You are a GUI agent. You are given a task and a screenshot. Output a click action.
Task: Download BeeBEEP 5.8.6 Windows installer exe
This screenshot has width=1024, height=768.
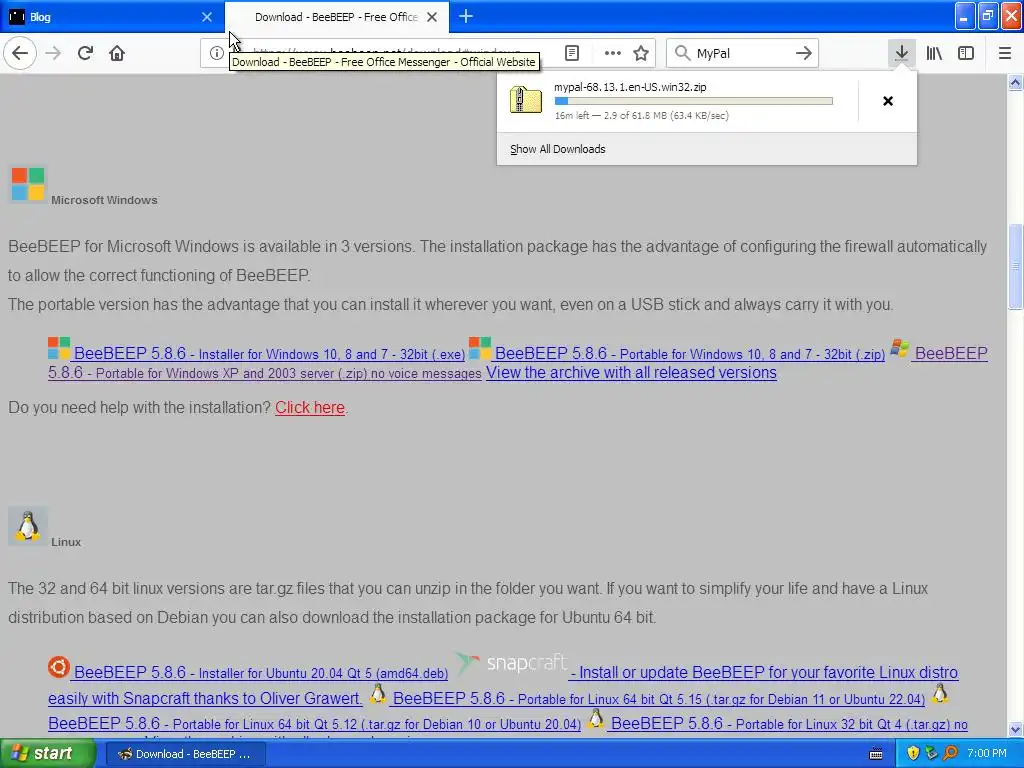click(269, 353)
